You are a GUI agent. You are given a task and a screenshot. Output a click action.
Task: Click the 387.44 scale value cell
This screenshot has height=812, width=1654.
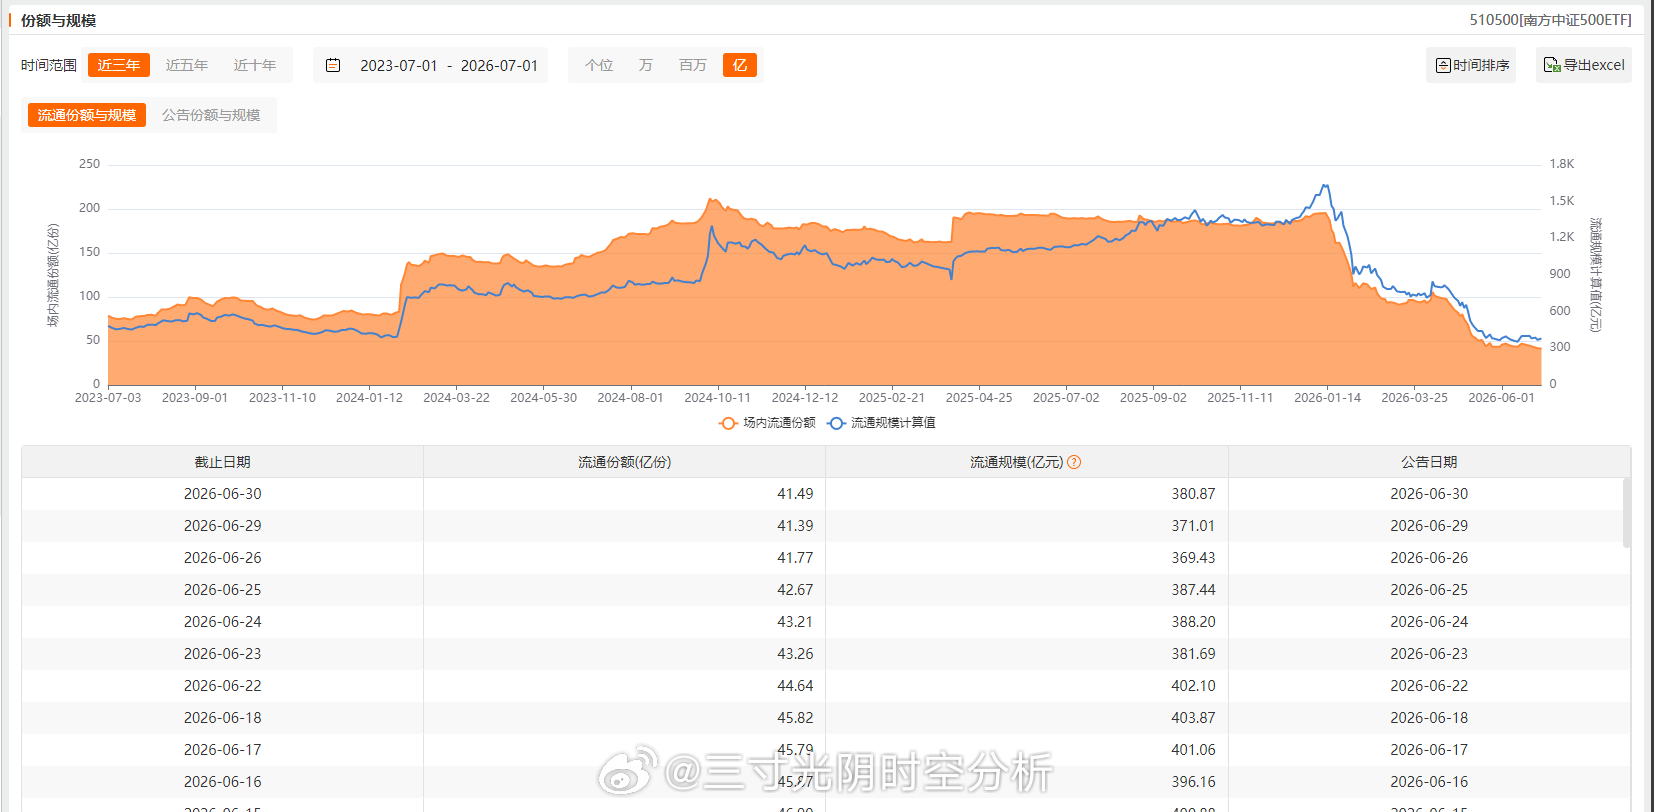click(x=1026, y=590)
